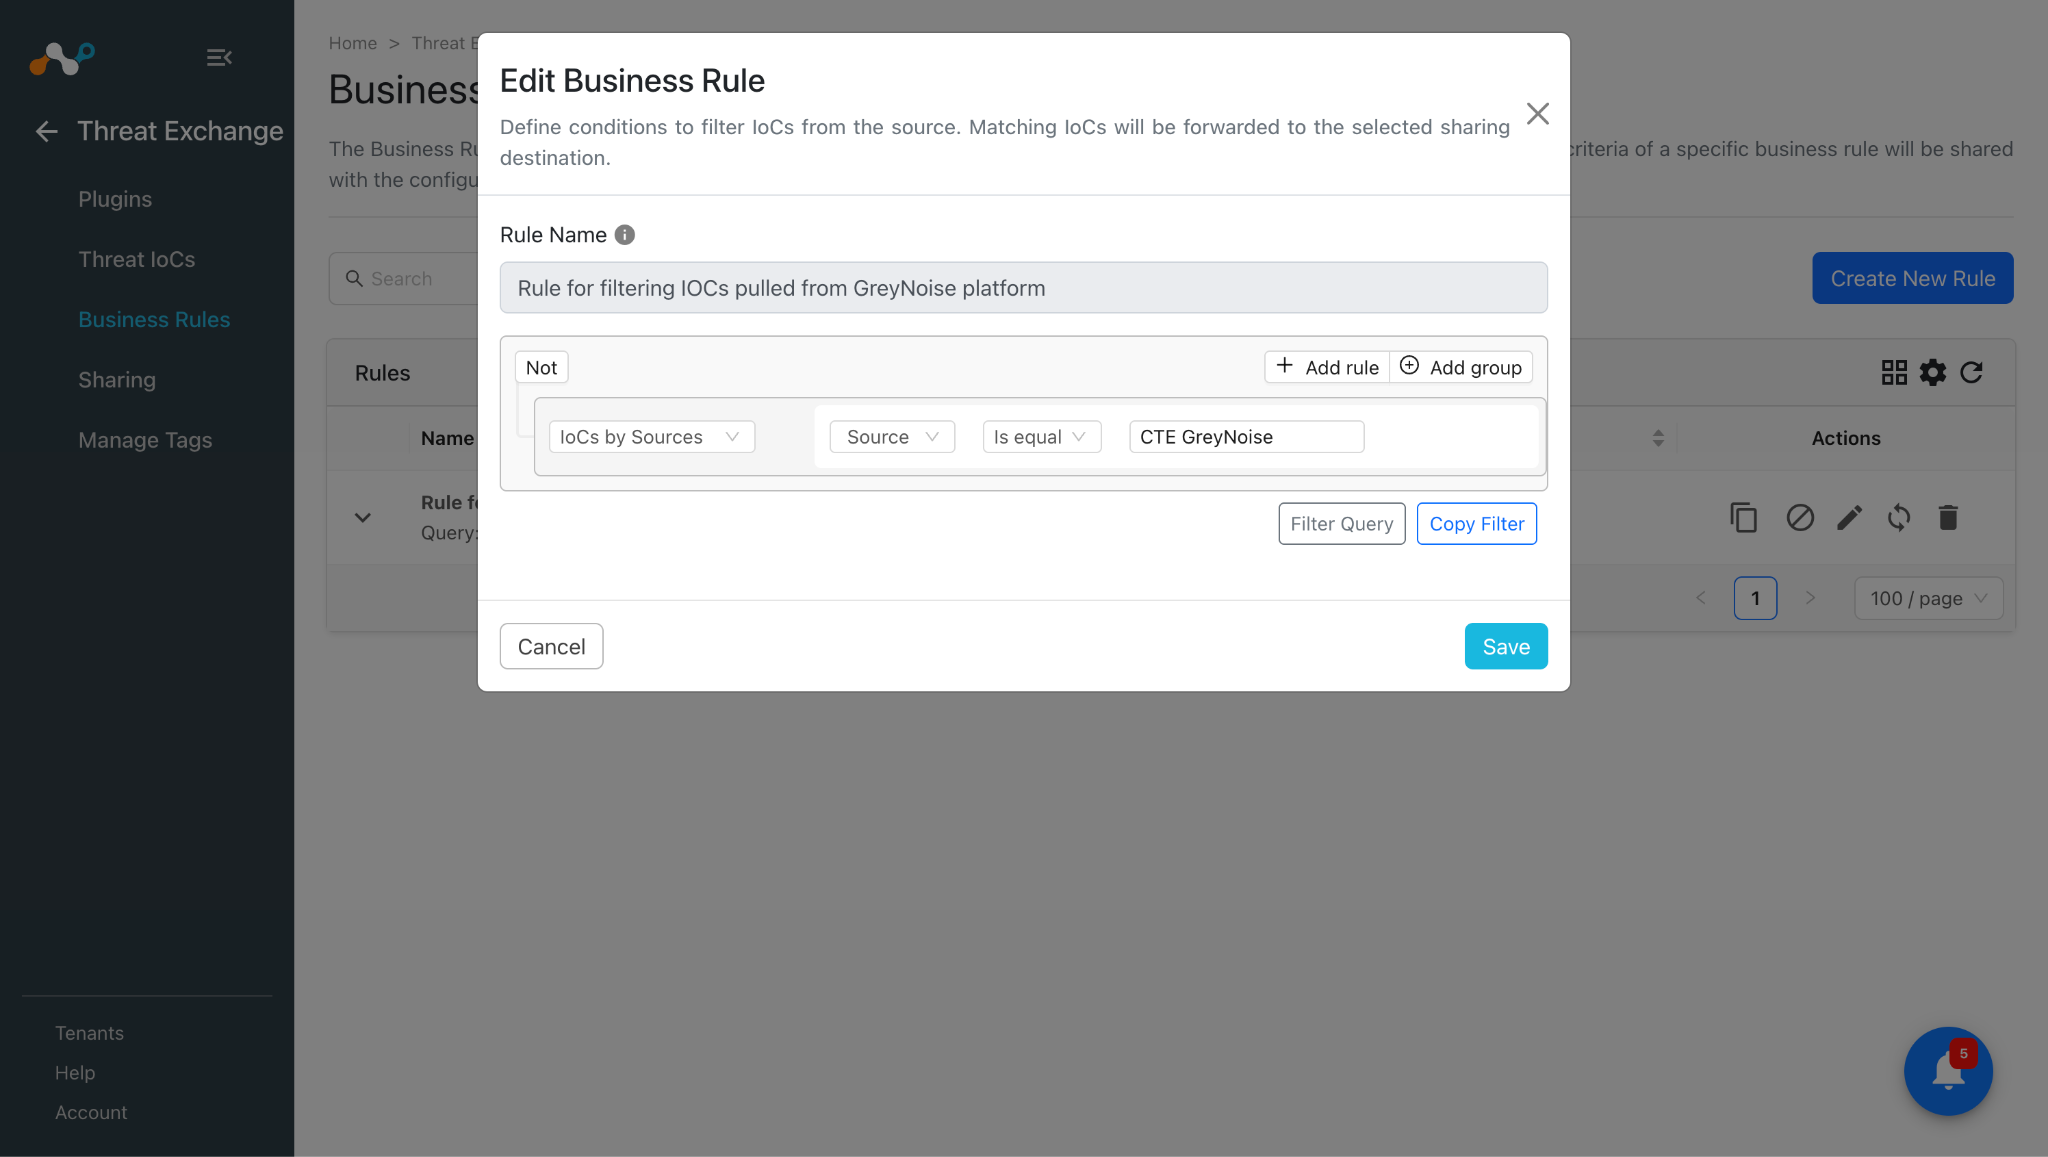Image resolution: width=2048 pixels, height=1157 pixels.
Task: Collapse the sidebar with menu toggle
Action: point(219,58)
